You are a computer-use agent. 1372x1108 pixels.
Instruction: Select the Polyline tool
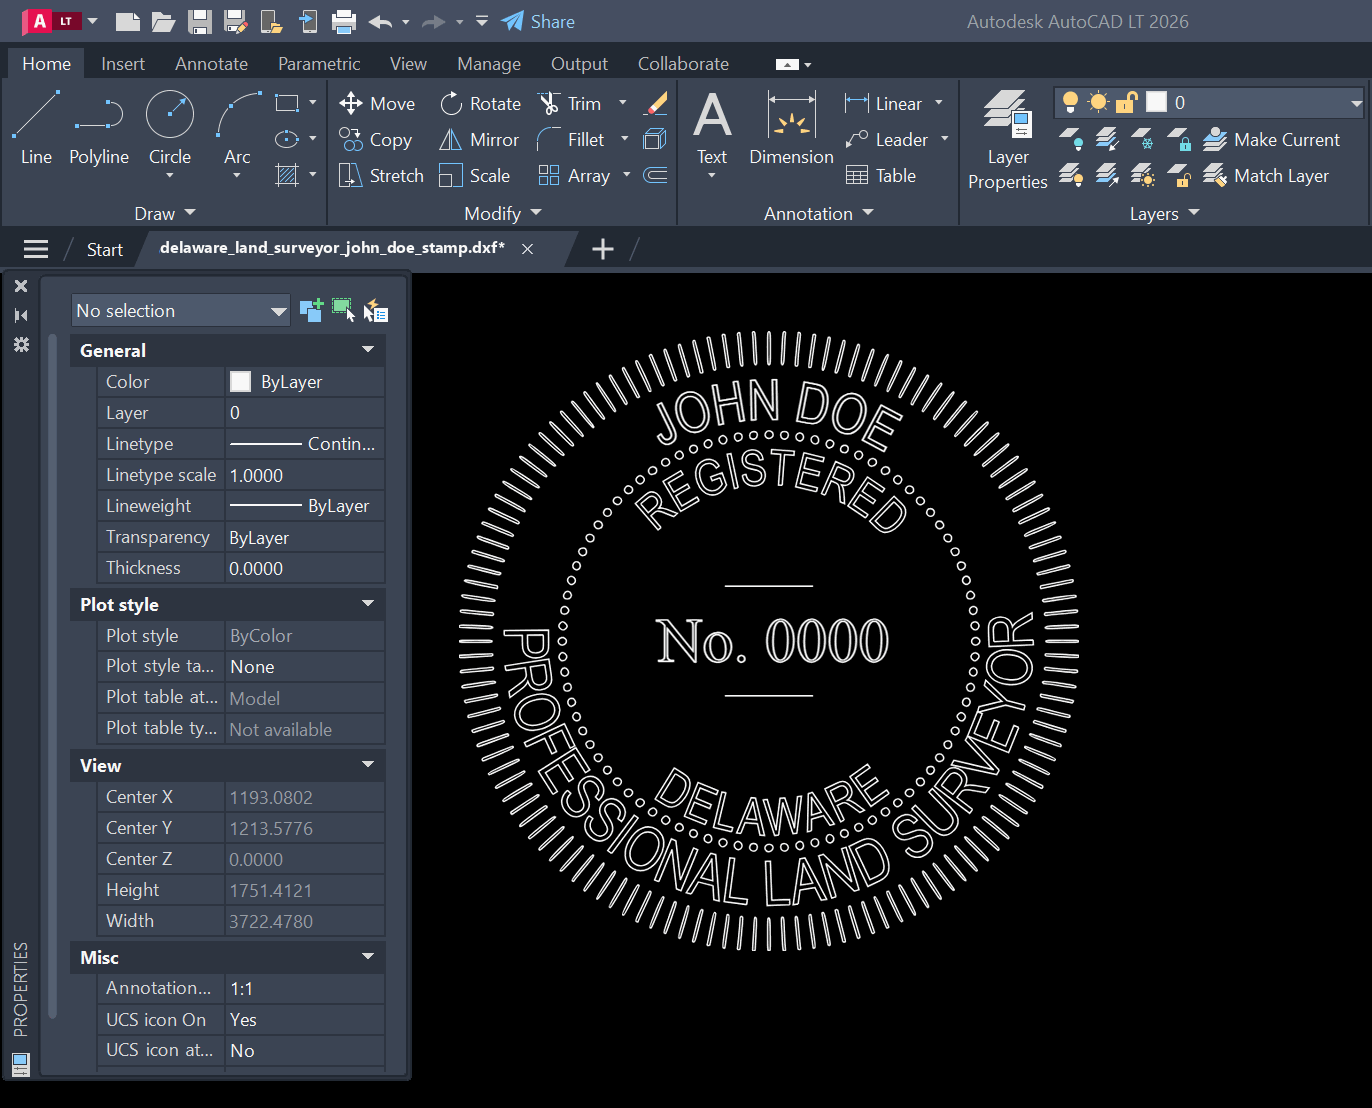coord(99,127)
